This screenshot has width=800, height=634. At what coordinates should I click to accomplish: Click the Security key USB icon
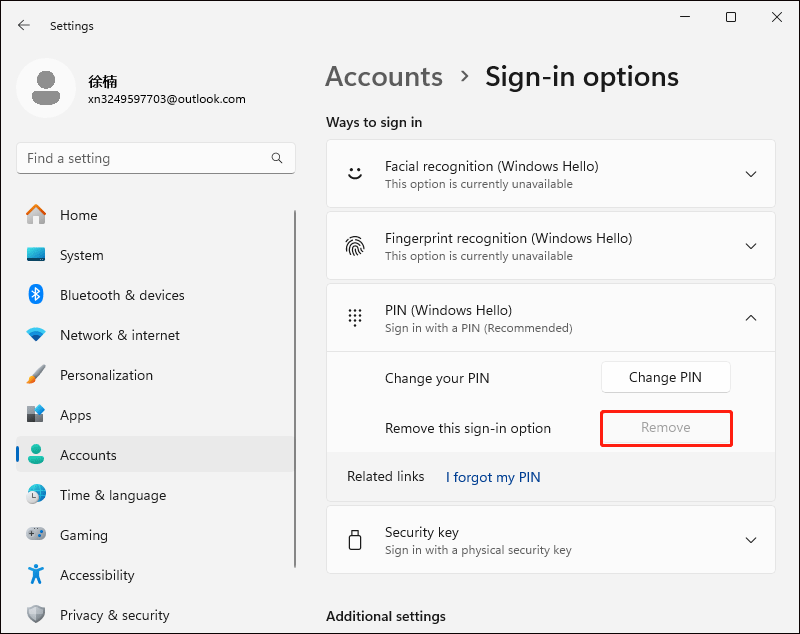pos(355,540)
